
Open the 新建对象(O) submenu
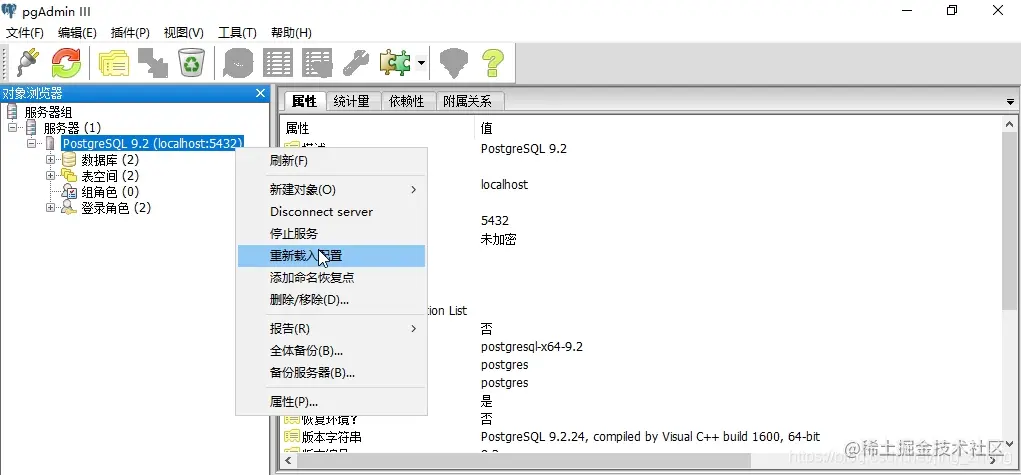[331, 190]
